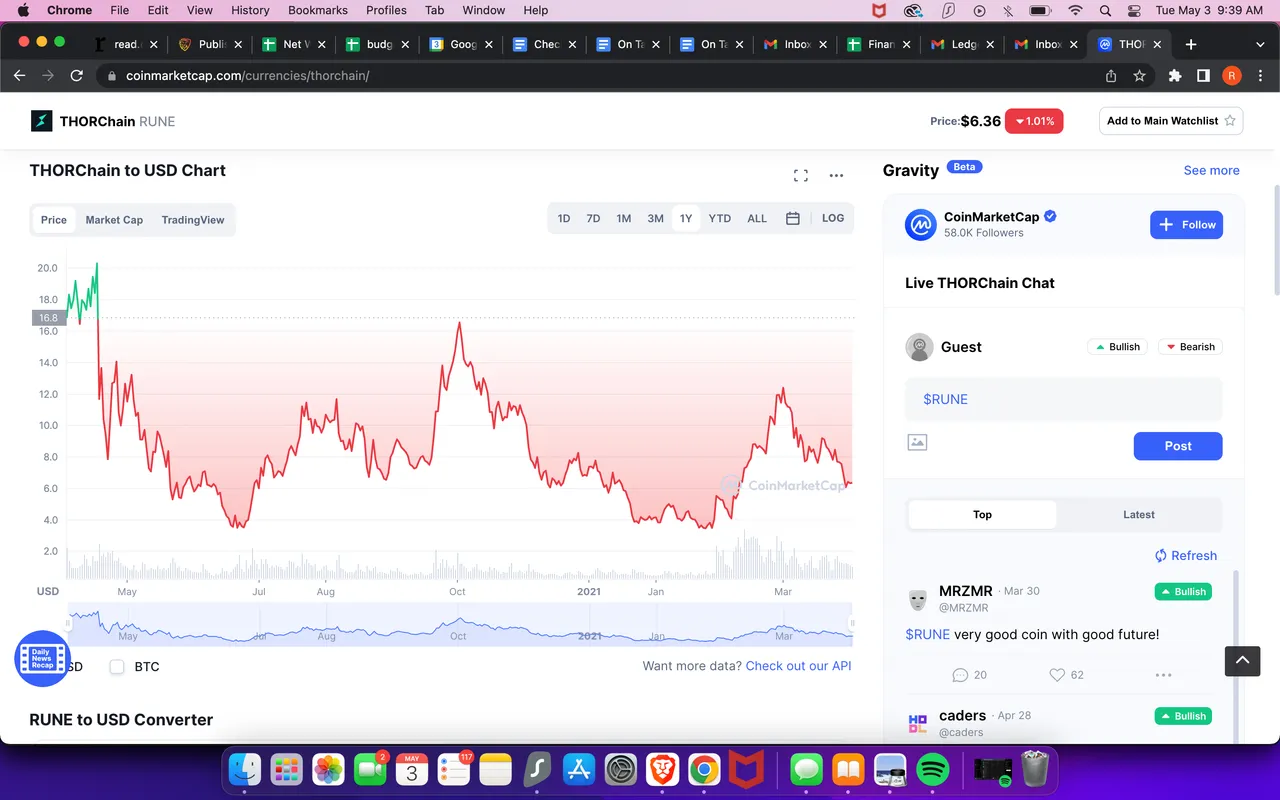This screenshot has height=800, width=1280.
Task: Click the CoinMarketCap profile avatar in Gravity
Action: (920, 225)
